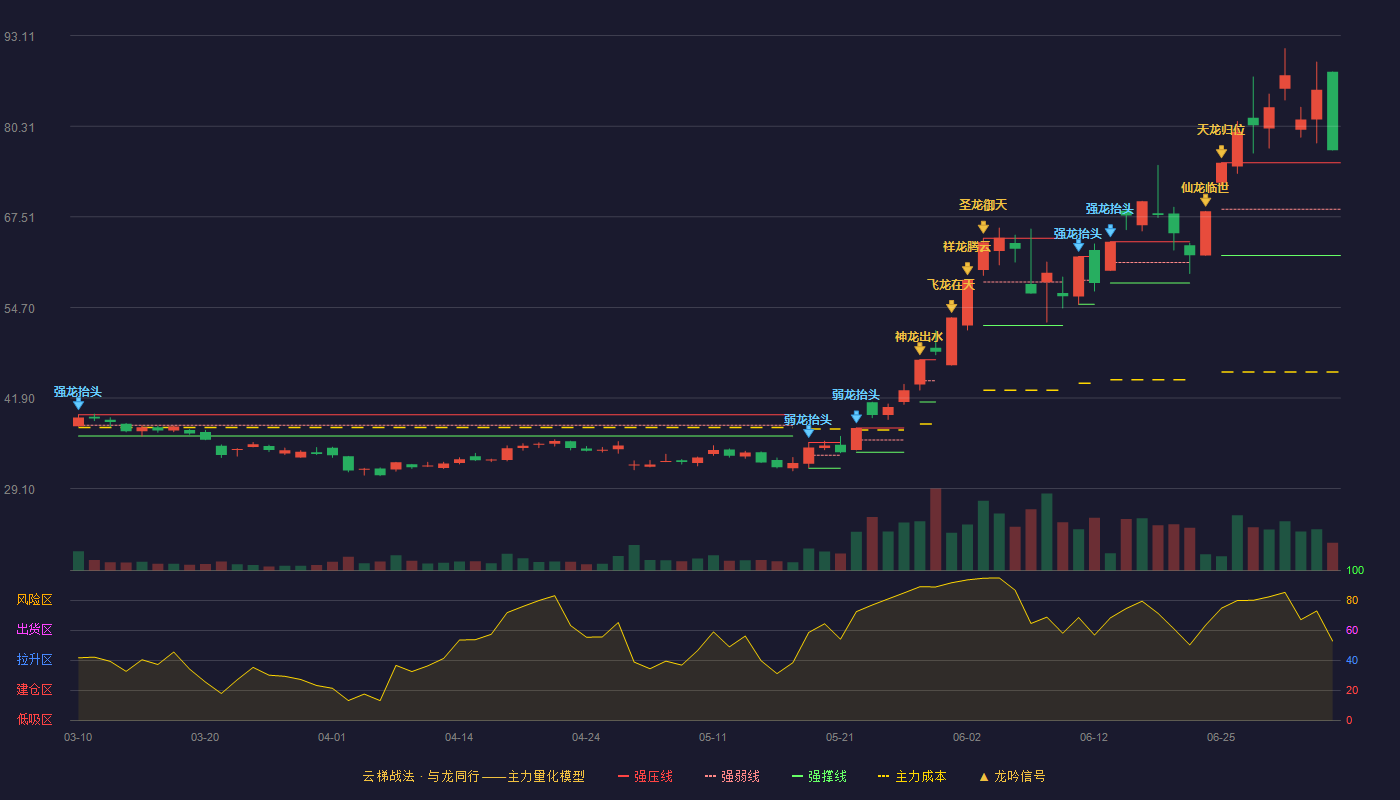Toggle the 强压线 legend series
The width and height of the screenshot is (1400, 800).
point(645,776)
